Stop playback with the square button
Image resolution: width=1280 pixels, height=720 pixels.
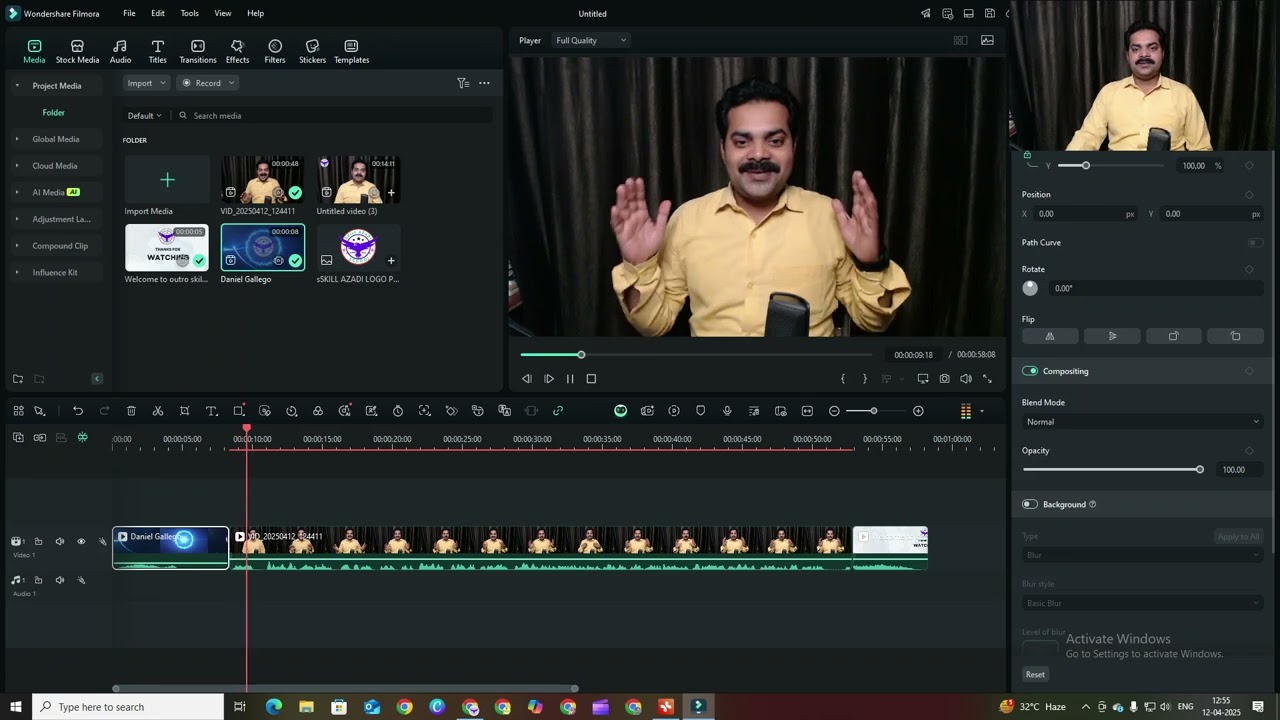[x=591, y=379]
